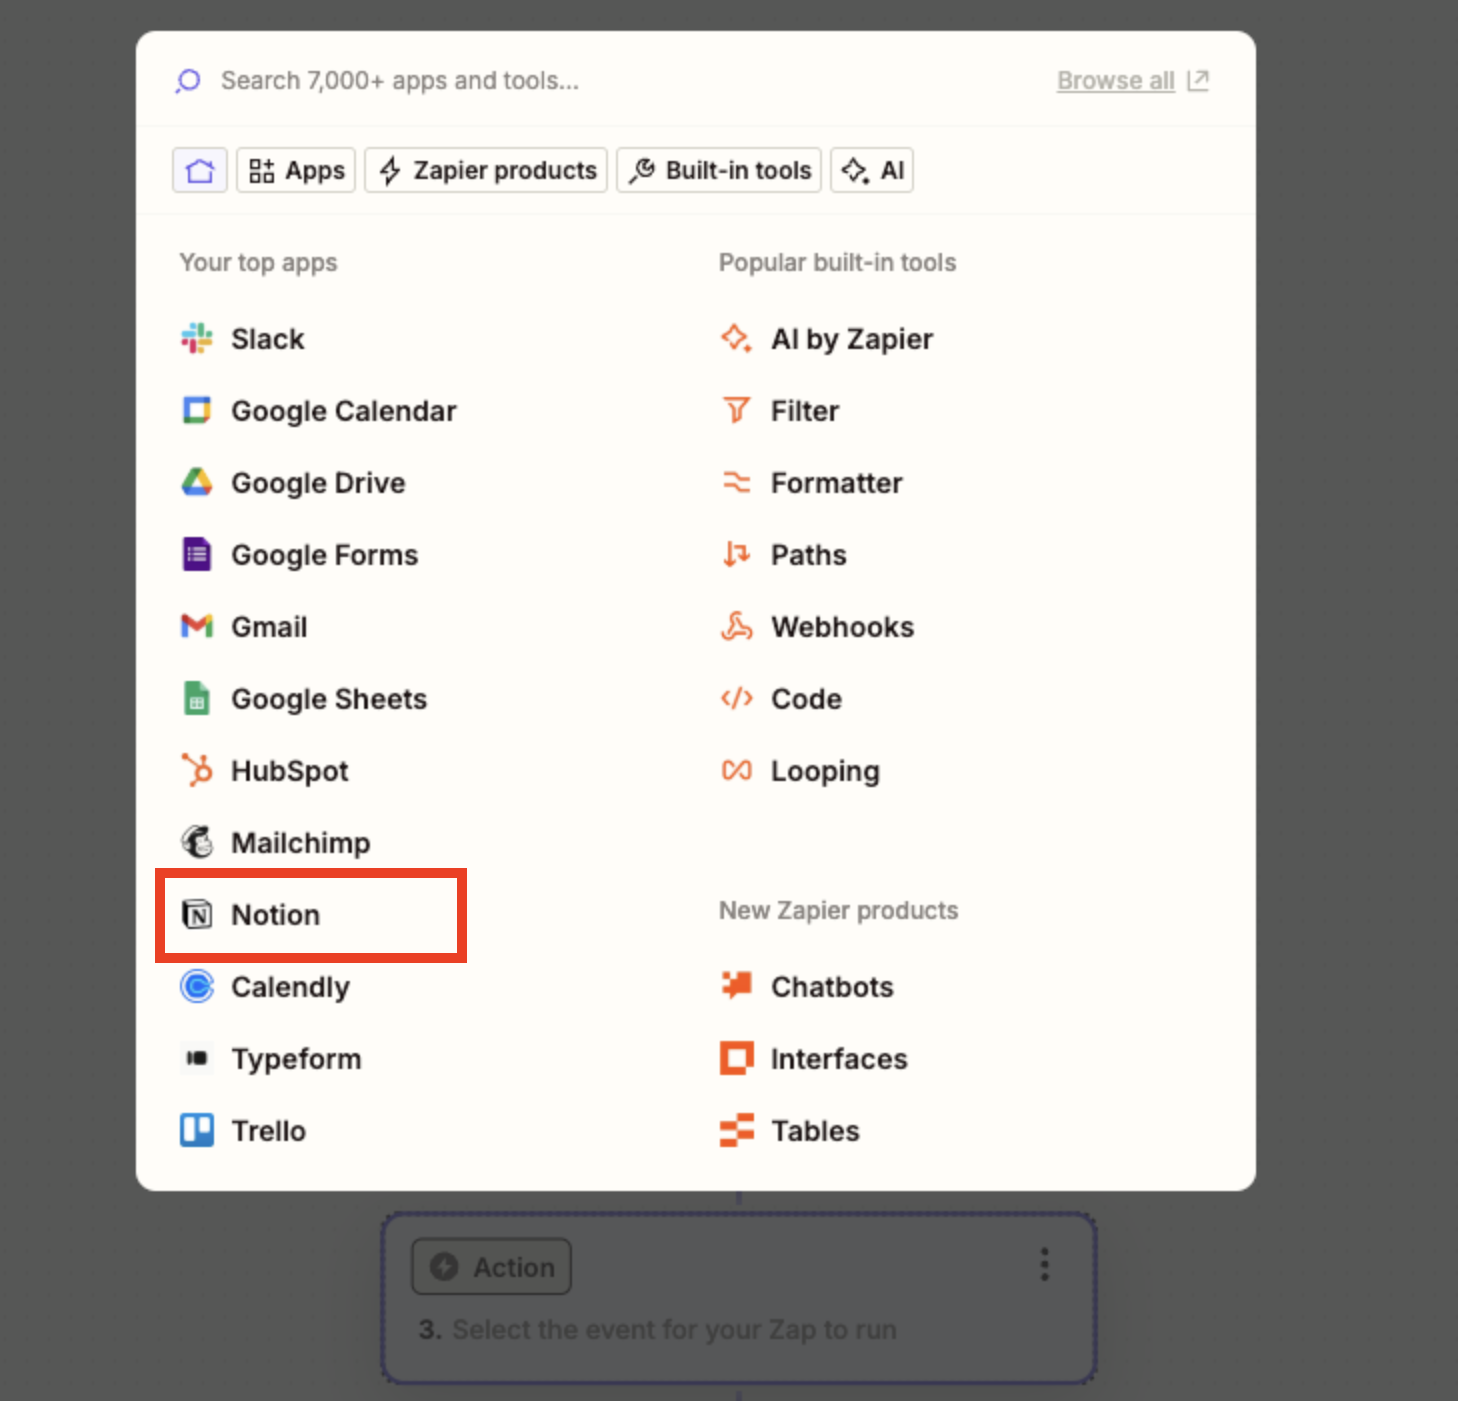Pick the Notion app
The image size is (1458, 1401).
click(250, 915)
